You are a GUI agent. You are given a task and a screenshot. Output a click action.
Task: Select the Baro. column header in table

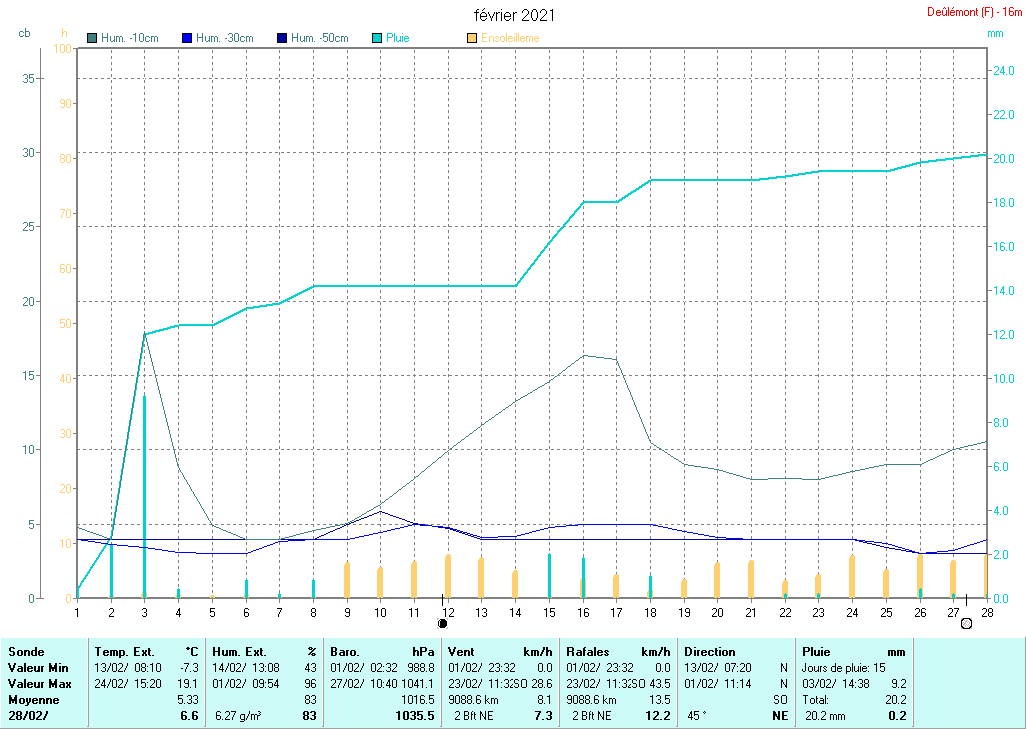(x=345, y=652)
